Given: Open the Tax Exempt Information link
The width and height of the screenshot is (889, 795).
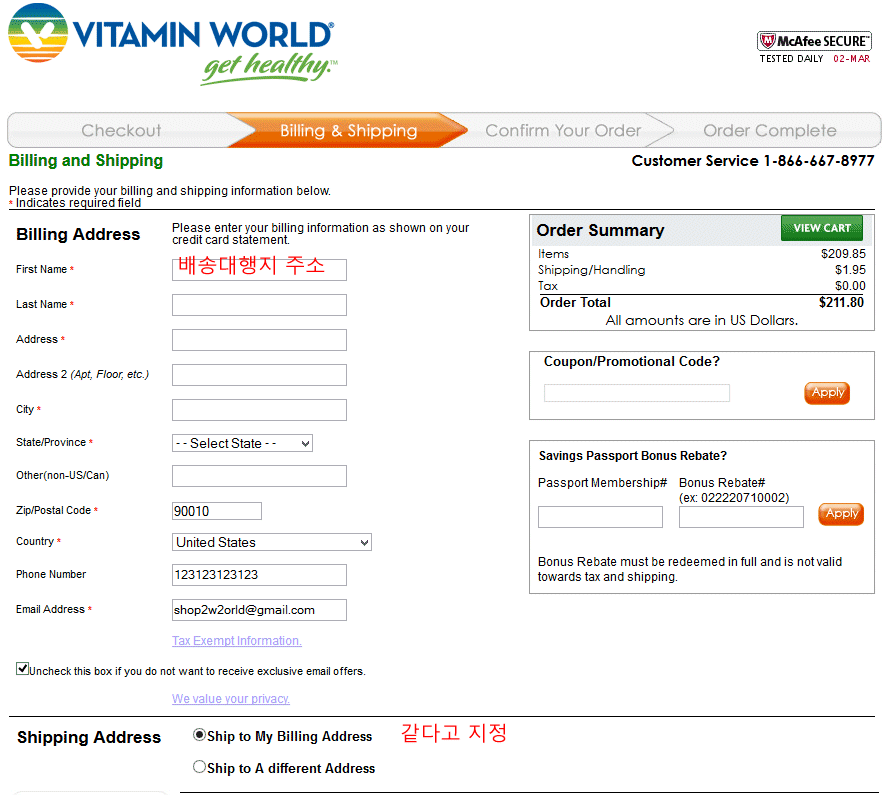Looking at the screenshot, I should tap(236, 641).
